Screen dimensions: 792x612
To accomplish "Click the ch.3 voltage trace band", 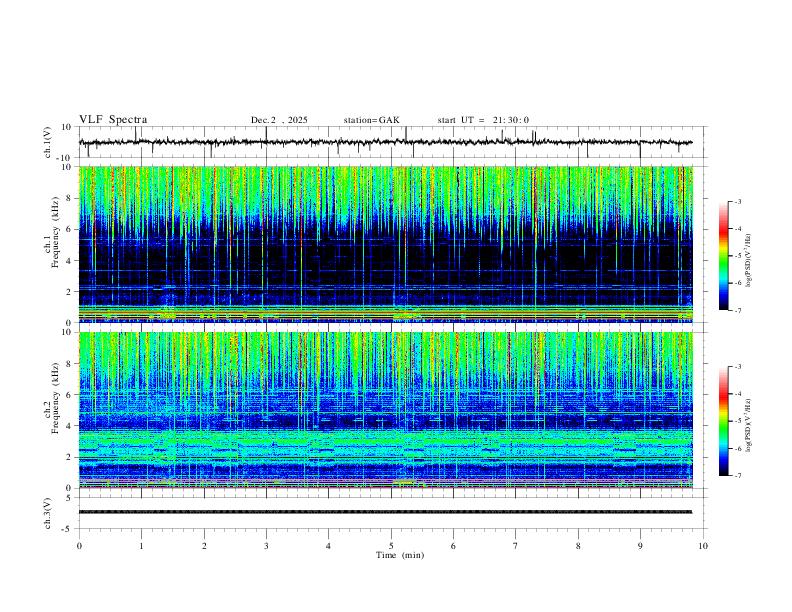I will (x=385, y=512).
